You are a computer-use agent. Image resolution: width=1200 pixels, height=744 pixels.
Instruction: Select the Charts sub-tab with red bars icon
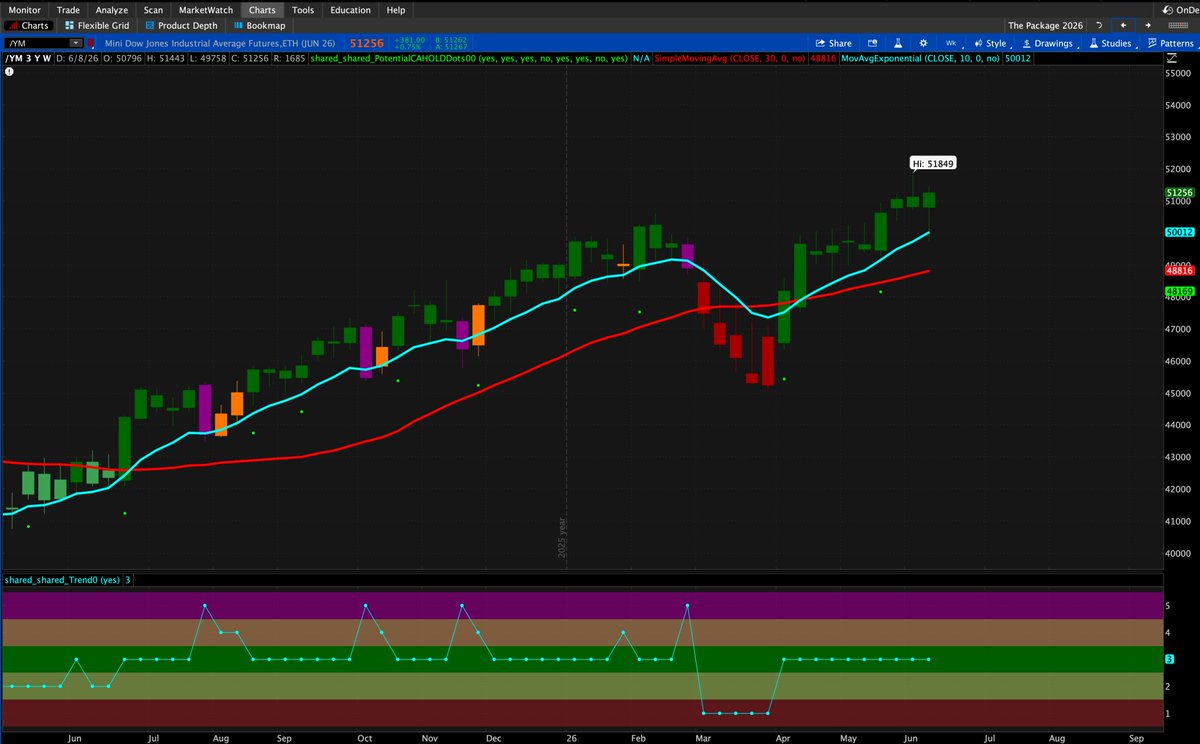pos(28,26)
